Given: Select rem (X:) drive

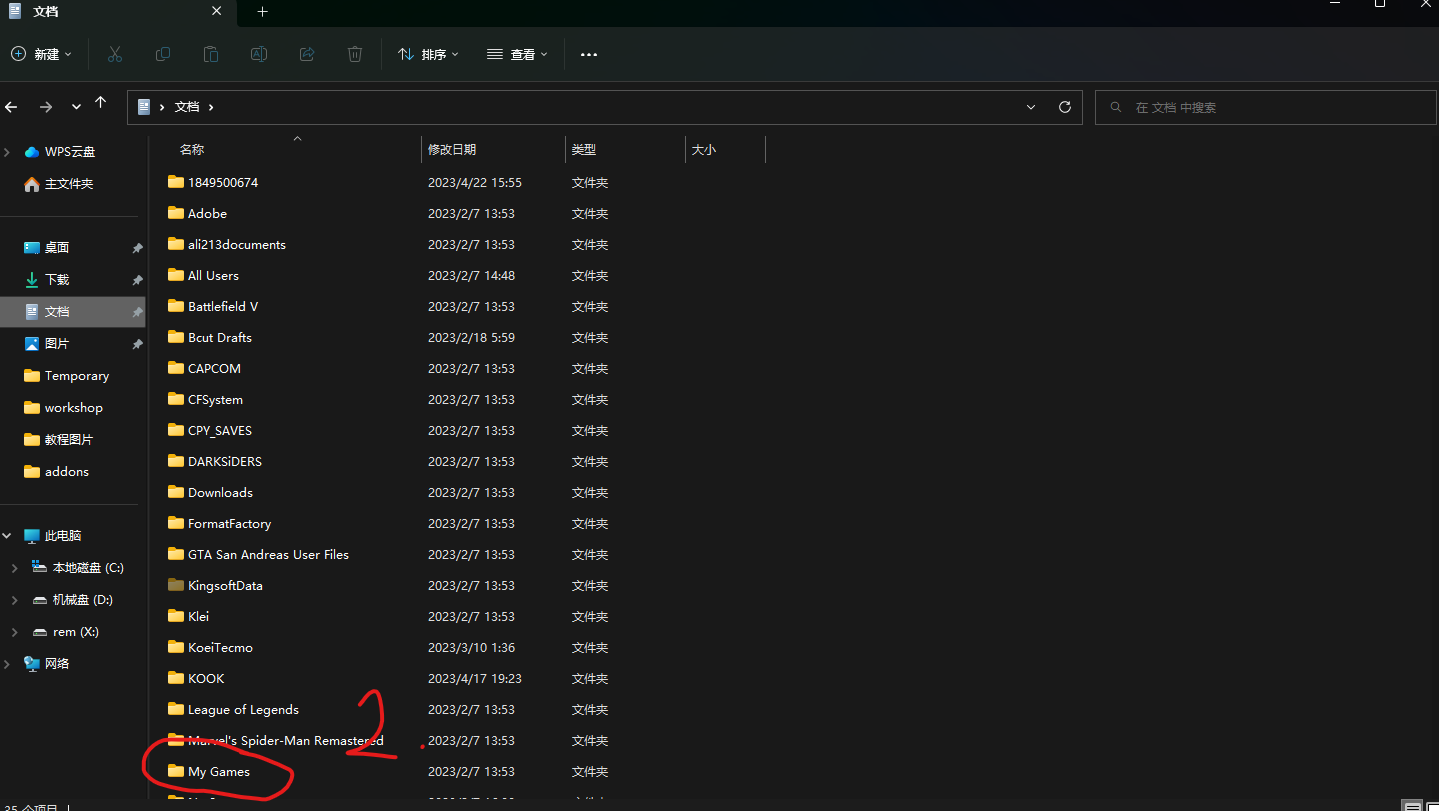Looking at the screenshot, I should [66, 632].
